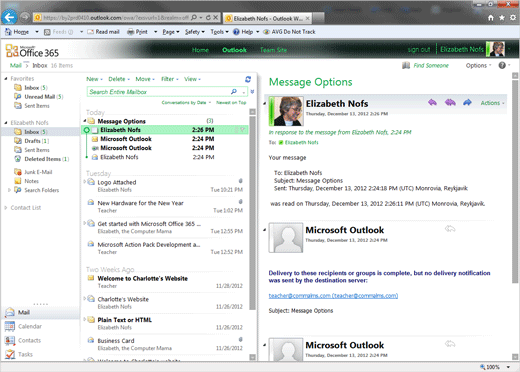520x372 pixels.
Task: Open the teacher@commains.com email link
Action: coord(333,296)
